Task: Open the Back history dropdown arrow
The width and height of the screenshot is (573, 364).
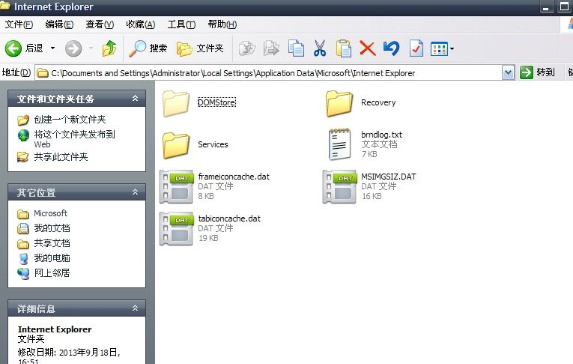Action: coord(53,48)
